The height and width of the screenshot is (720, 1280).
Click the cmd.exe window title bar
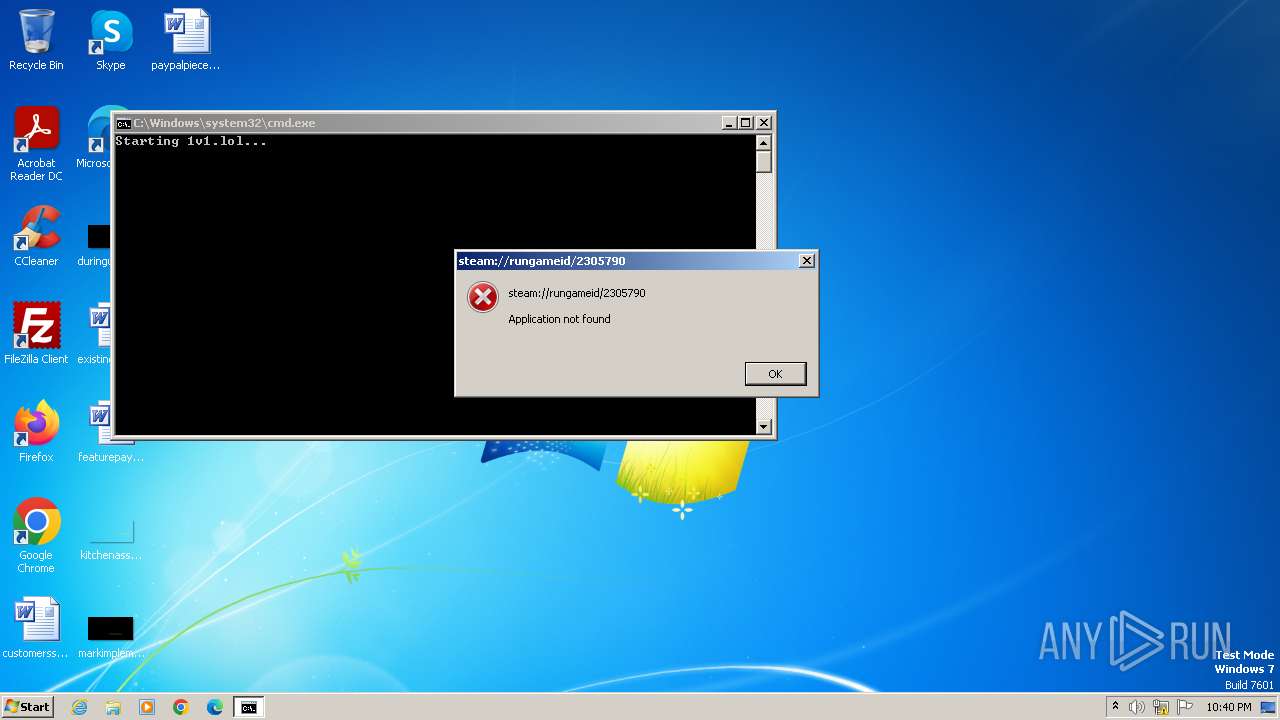click(x=444, y=123)
